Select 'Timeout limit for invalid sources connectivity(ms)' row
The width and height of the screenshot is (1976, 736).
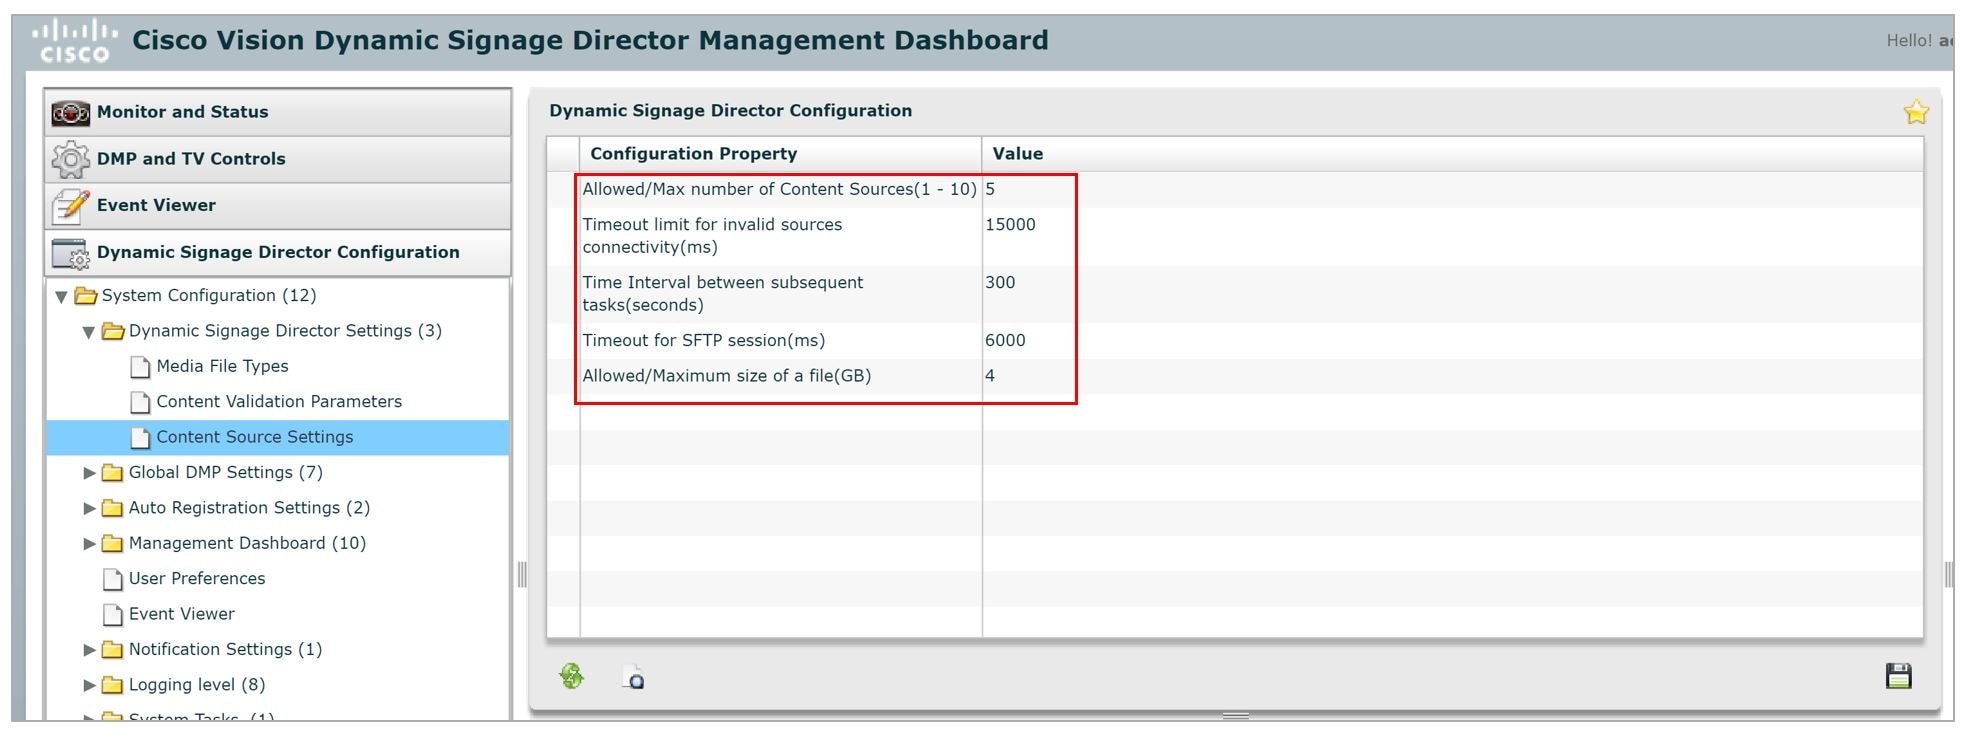[1235, 236]
